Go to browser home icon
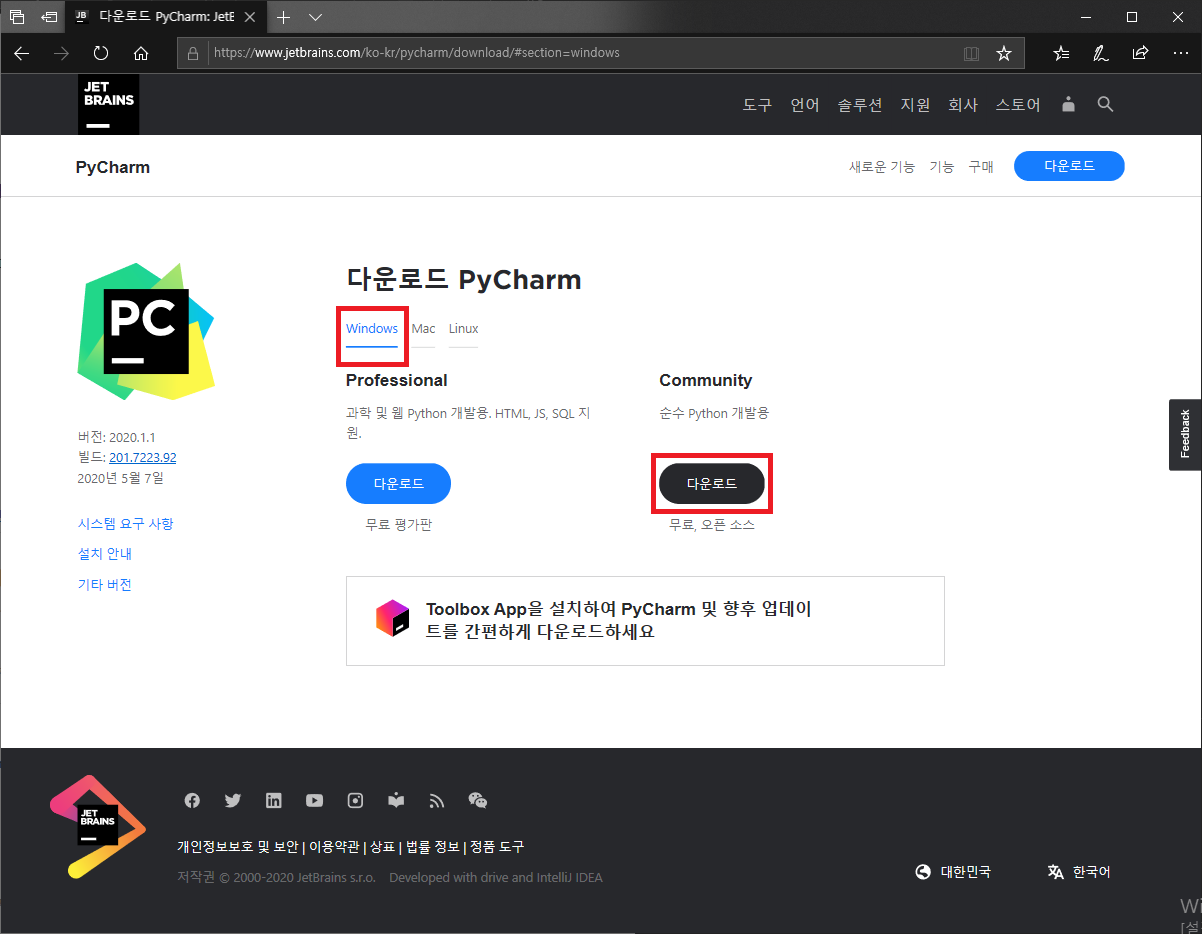Screen dimensions: 1202x934 (141, 53)
